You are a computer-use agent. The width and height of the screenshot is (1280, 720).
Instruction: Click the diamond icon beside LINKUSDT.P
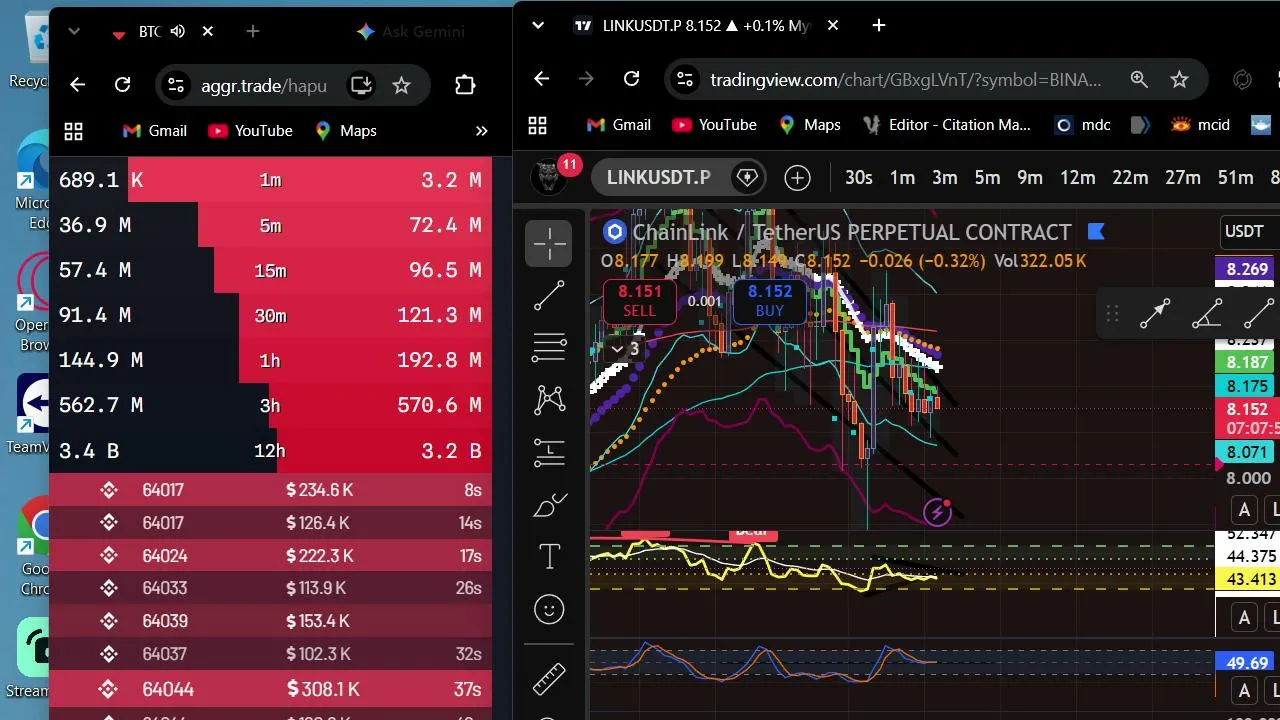(x=747, y=178)
